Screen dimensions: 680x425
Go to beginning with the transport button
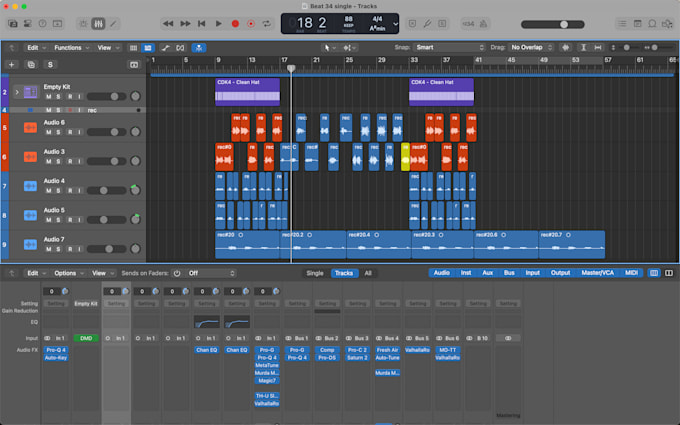tap(202, 24)
